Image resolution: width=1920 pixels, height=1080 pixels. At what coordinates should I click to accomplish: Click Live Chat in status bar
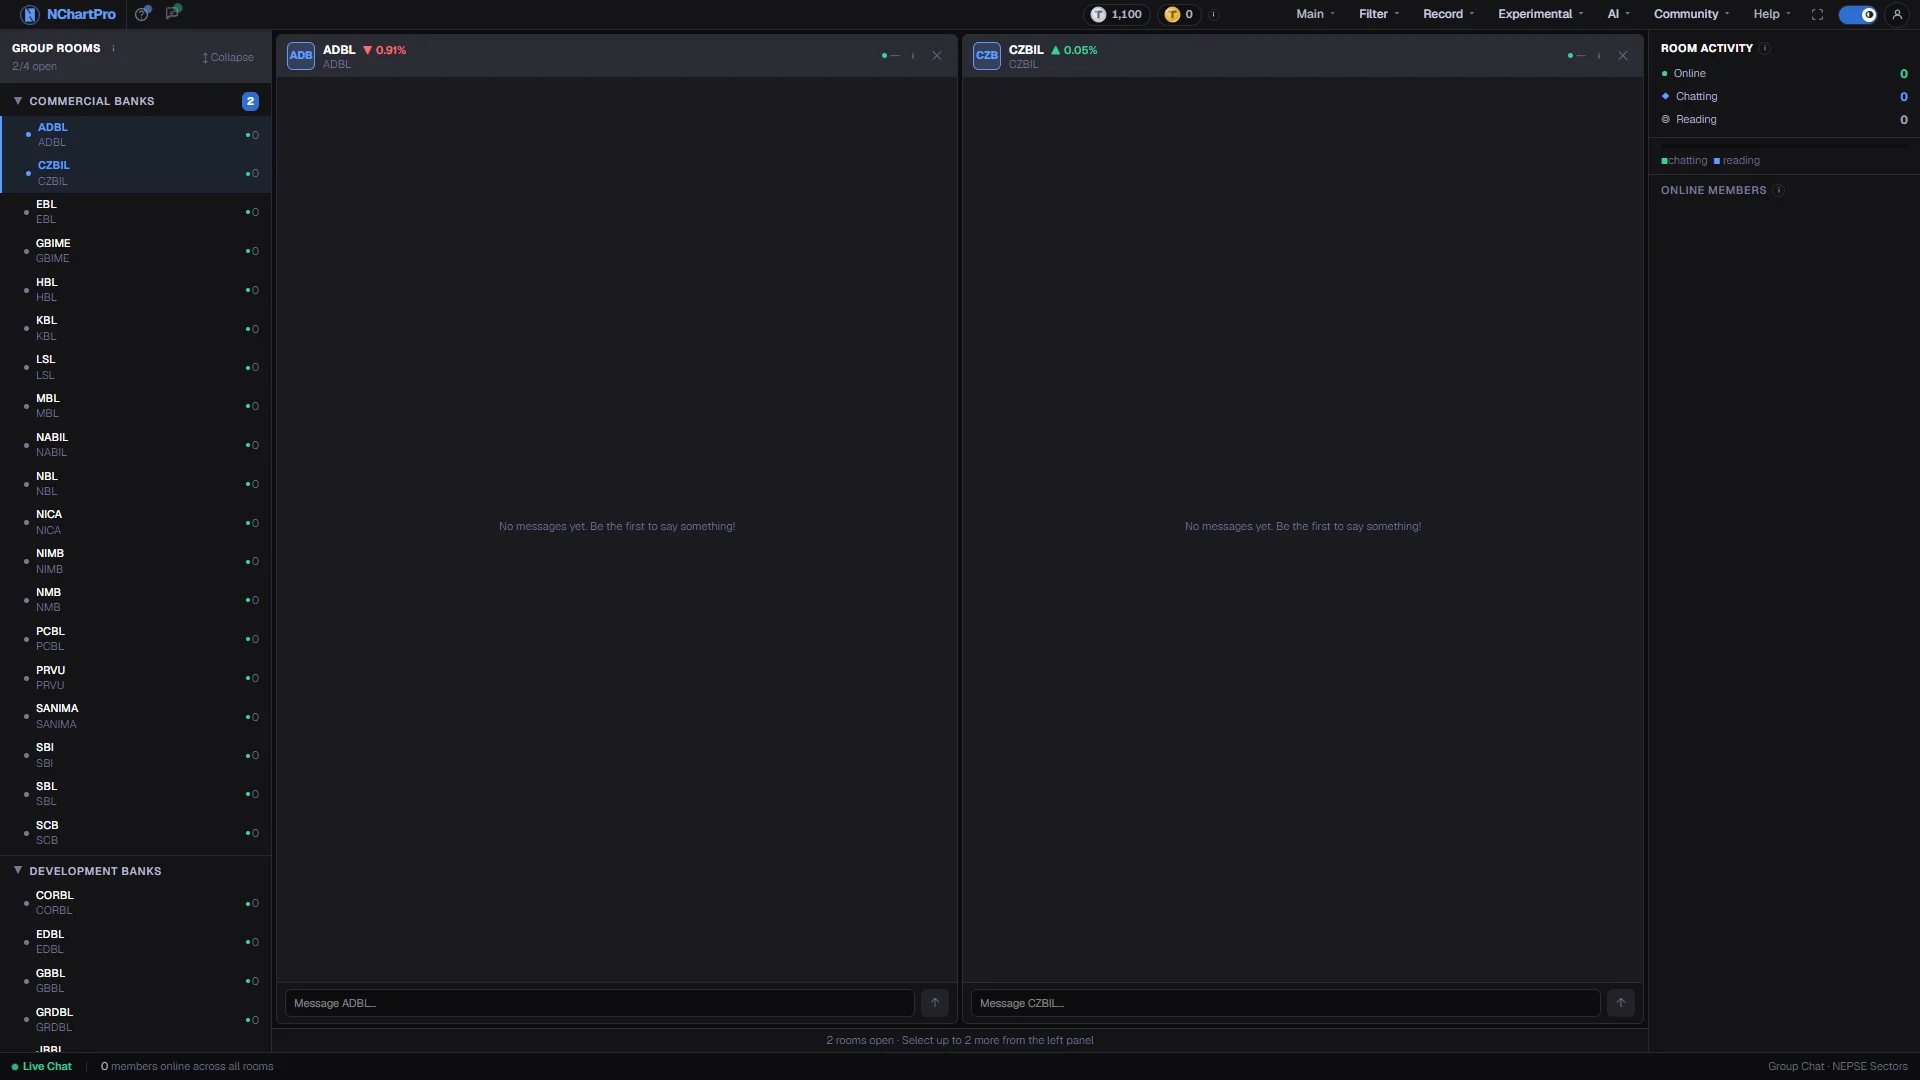42,1066
